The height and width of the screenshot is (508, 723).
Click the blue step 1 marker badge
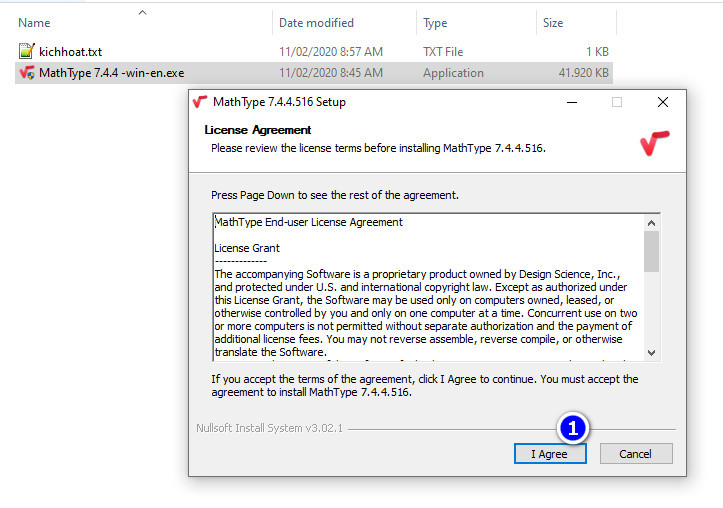tap(573, 428)
